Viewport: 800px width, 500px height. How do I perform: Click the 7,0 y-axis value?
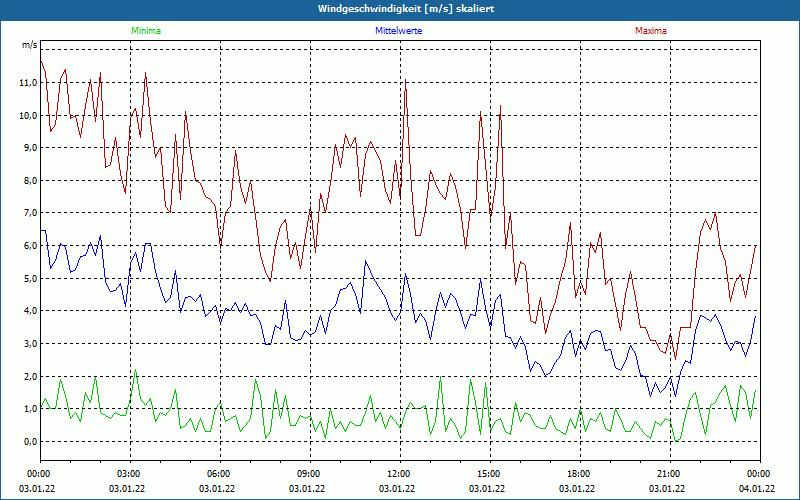click(x=30, y=213)
